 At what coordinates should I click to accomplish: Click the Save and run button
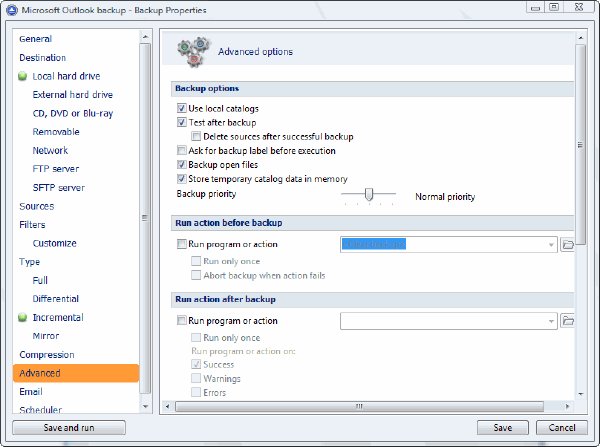click(x=69, y=427)
